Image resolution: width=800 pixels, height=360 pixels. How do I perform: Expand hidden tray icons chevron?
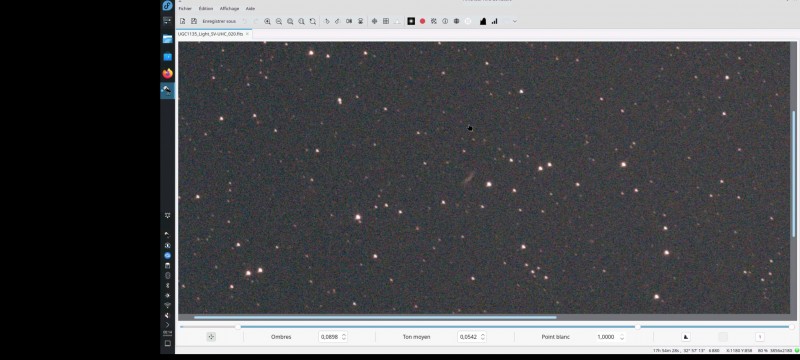click(x=167, y=325)
